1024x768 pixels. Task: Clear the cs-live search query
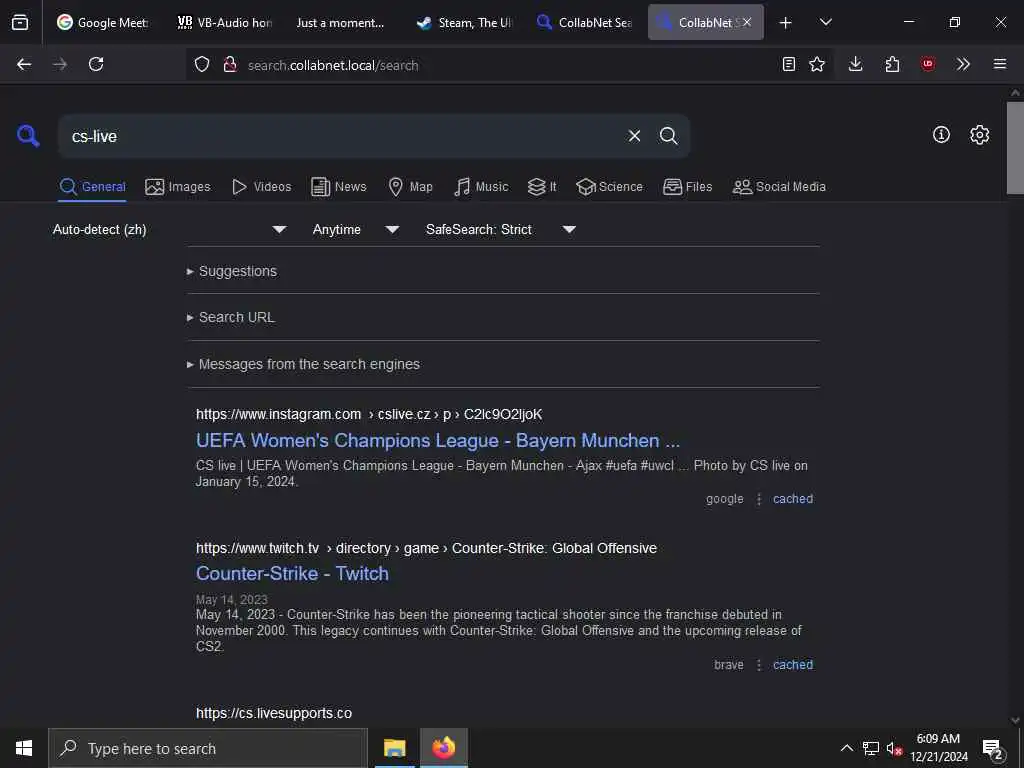634,136
